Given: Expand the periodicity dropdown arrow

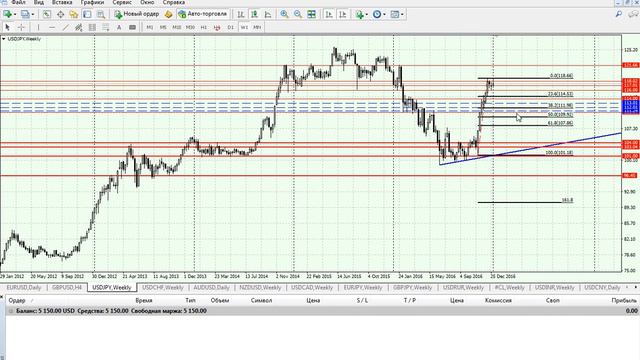Looking at the screenshot, I should [x=384, y=14].
